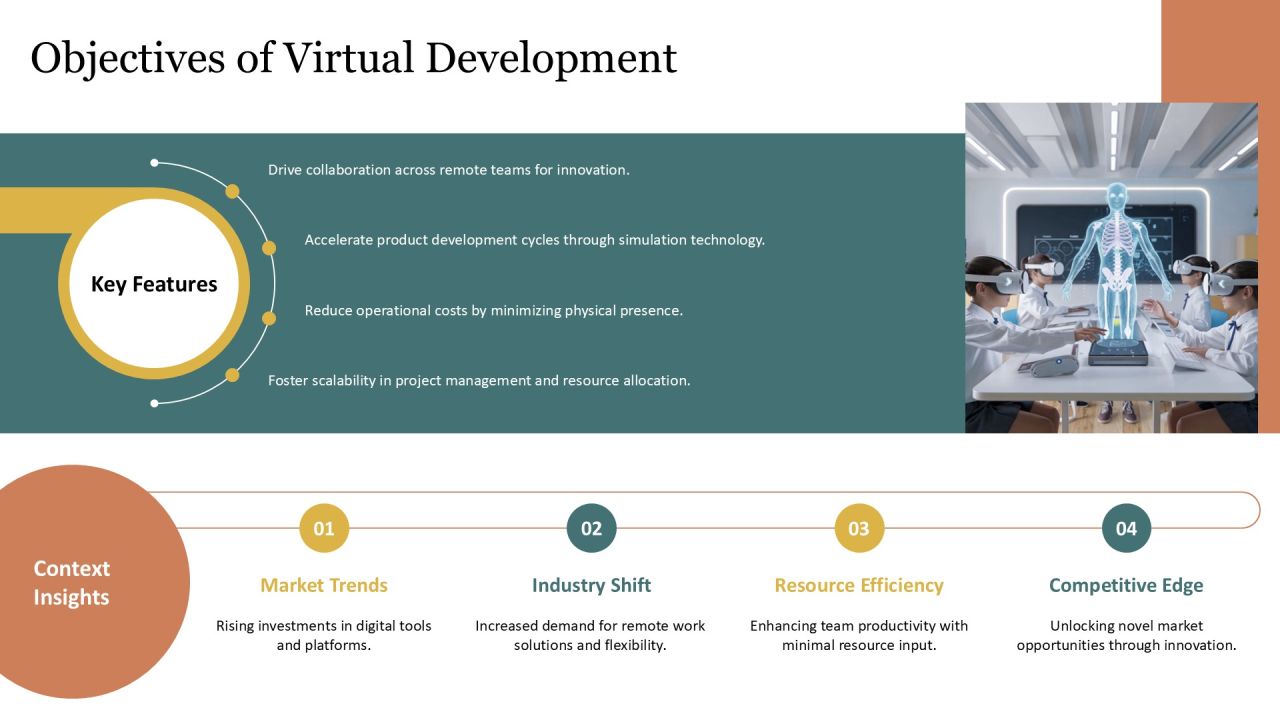This screenshot has height=720, width=1280.
Task: Select the 'Key Features' circle
Action: [x=154, y=283]
